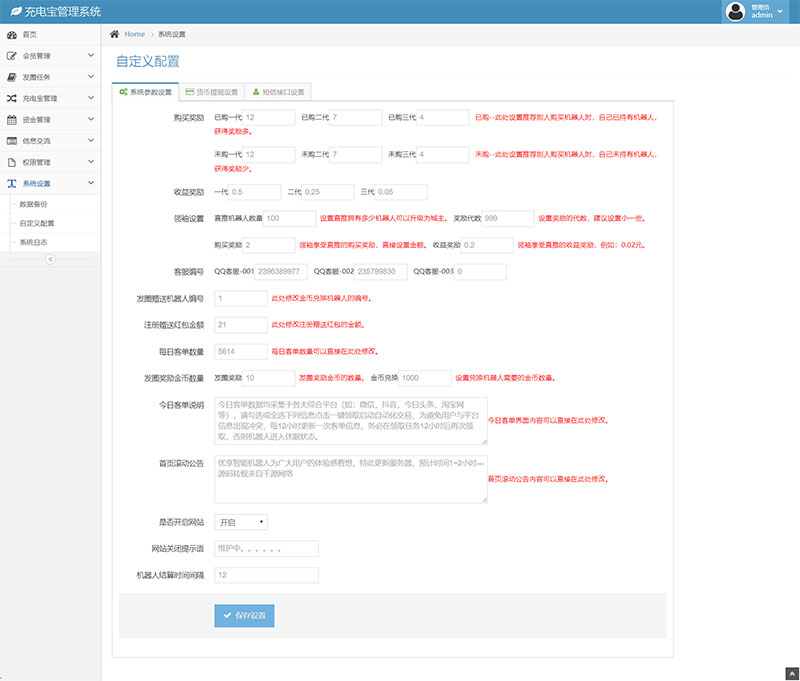The image size is (800, 681).
Task: Open 数据备份 in the sidebar submenu
Action: [x=34, y=203]
